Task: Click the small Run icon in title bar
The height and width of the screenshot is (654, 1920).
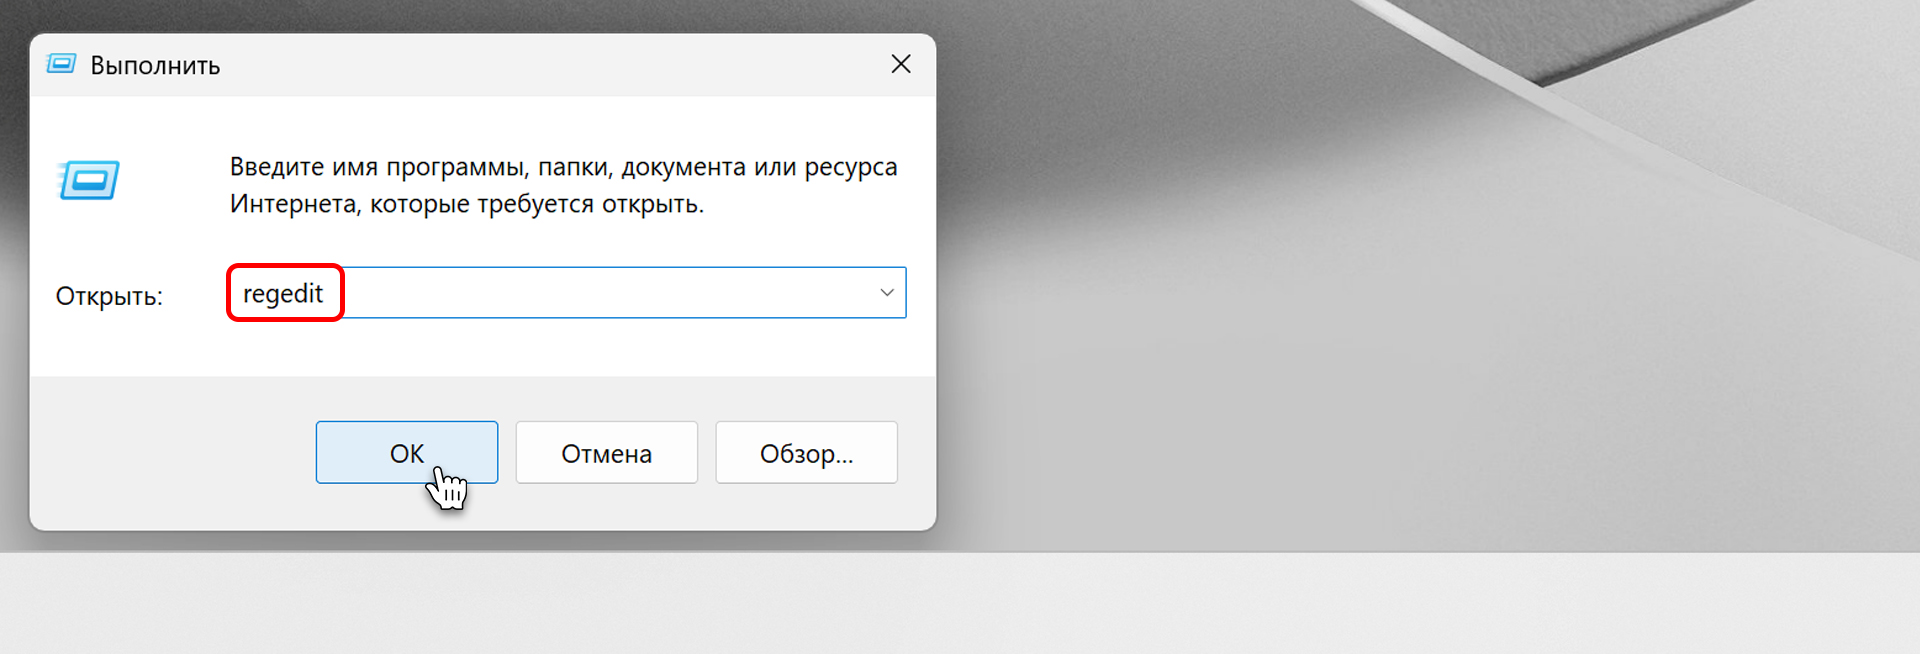Action: click(x=61, y=65)
